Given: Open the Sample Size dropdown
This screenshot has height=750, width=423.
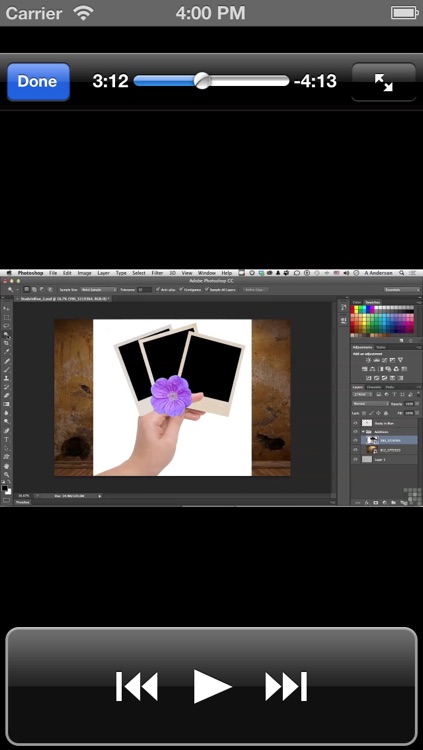Looking at the screenshot, I should 99,289.
